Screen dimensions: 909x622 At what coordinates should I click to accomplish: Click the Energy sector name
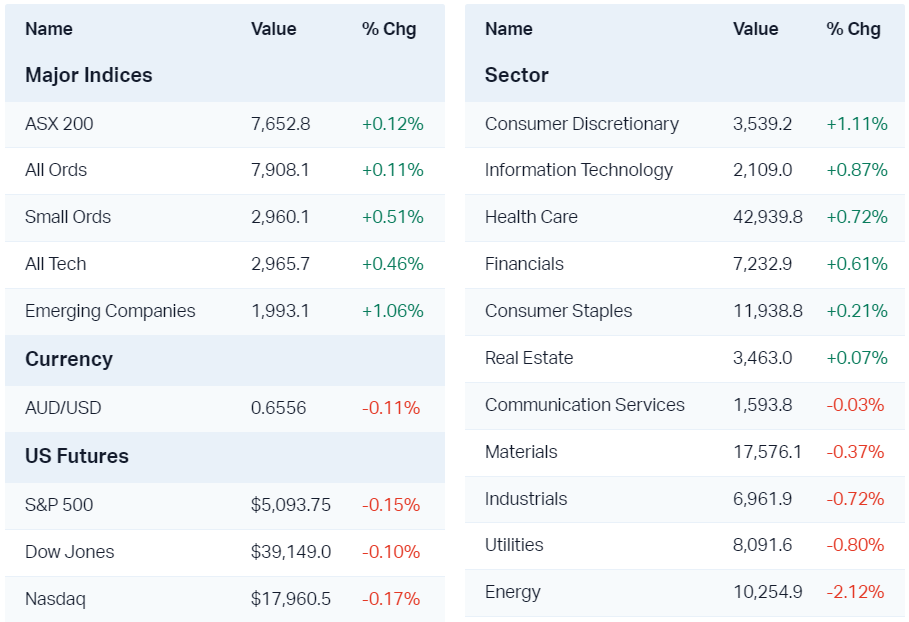(x=513, y=592)
